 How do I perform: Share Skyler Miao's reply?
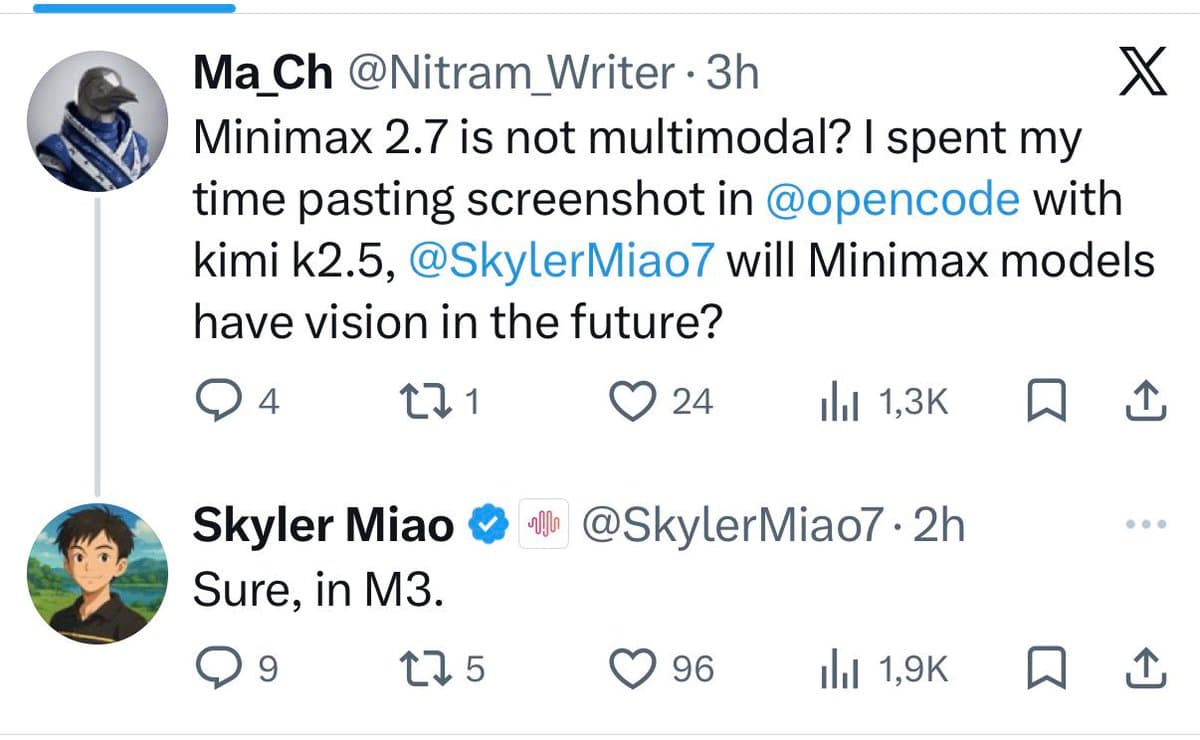coord(1146,666)
